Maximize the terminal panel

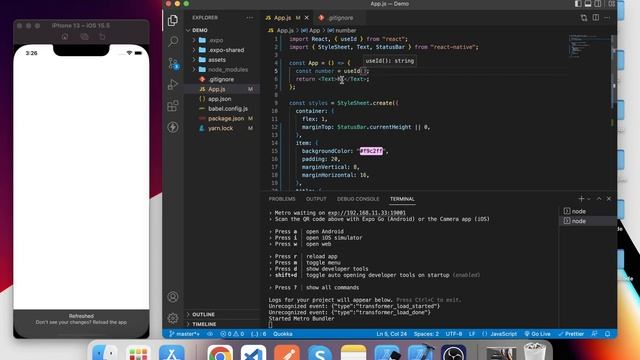point(599,199)
